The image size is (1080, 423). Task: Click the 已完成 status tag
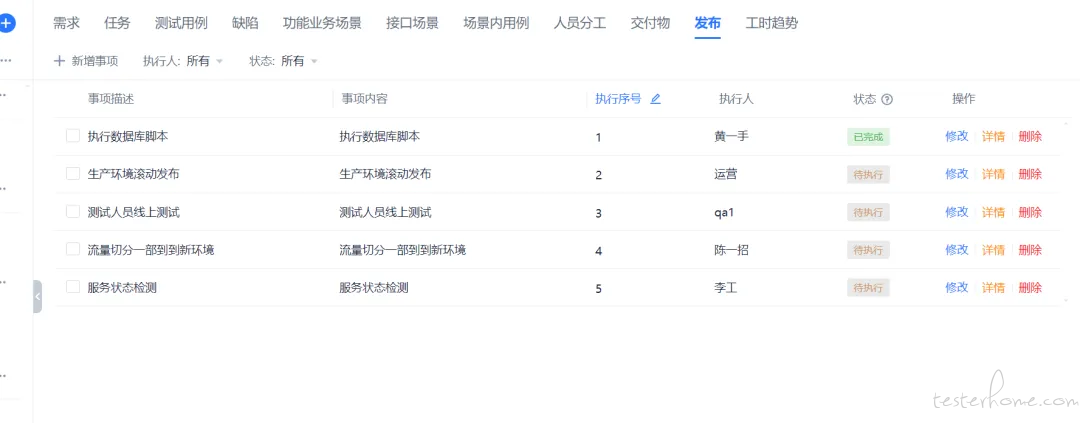tap(868, 137)
